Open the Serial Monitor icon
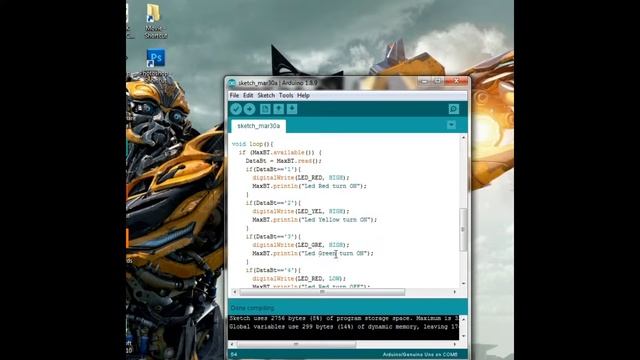The image size is (640, 360). pos(453,109)
